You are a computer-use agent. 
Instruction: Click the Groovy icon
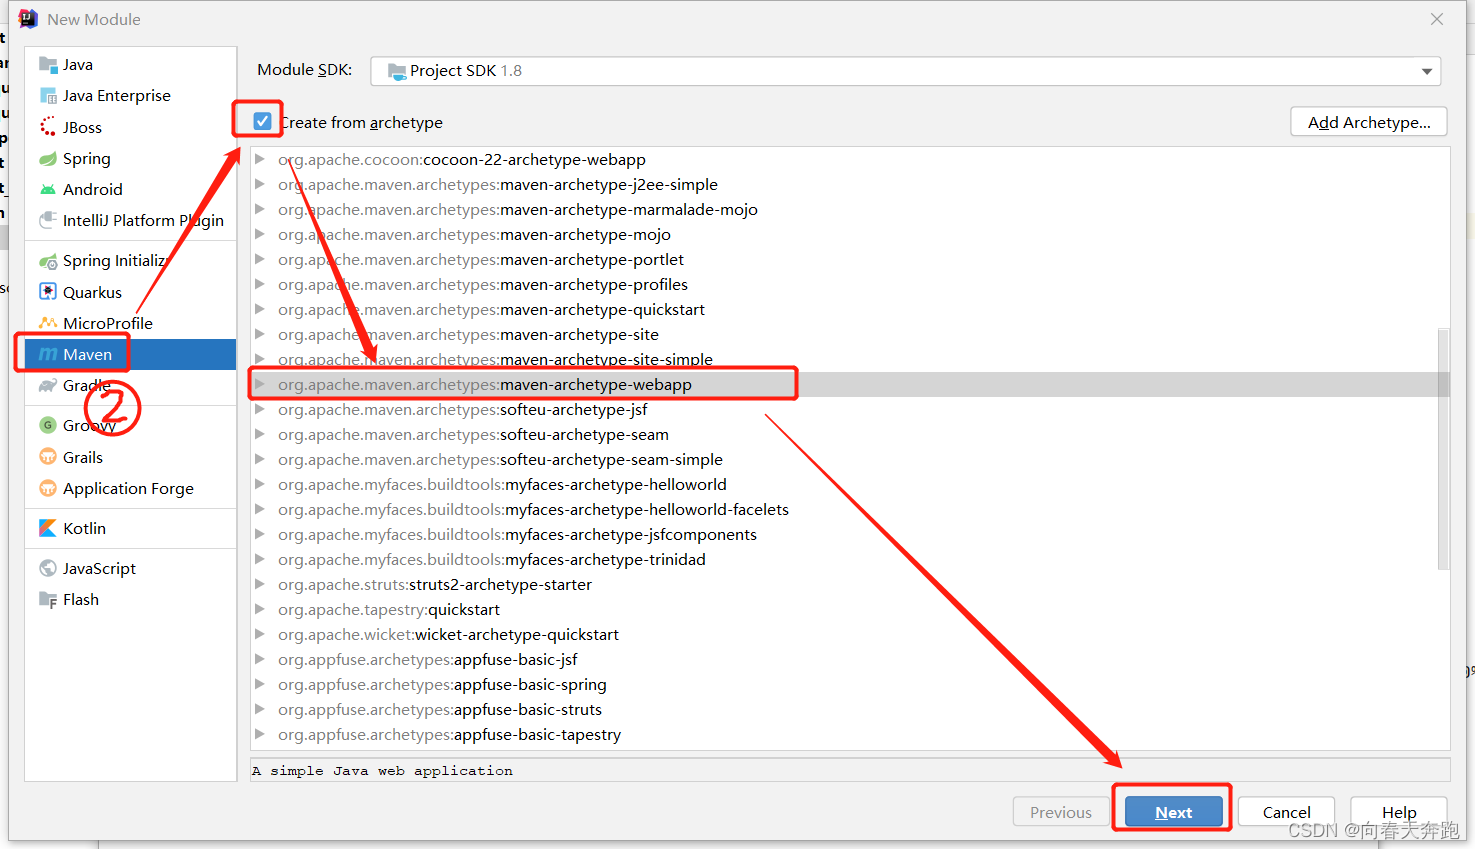(x=48, y=425)
